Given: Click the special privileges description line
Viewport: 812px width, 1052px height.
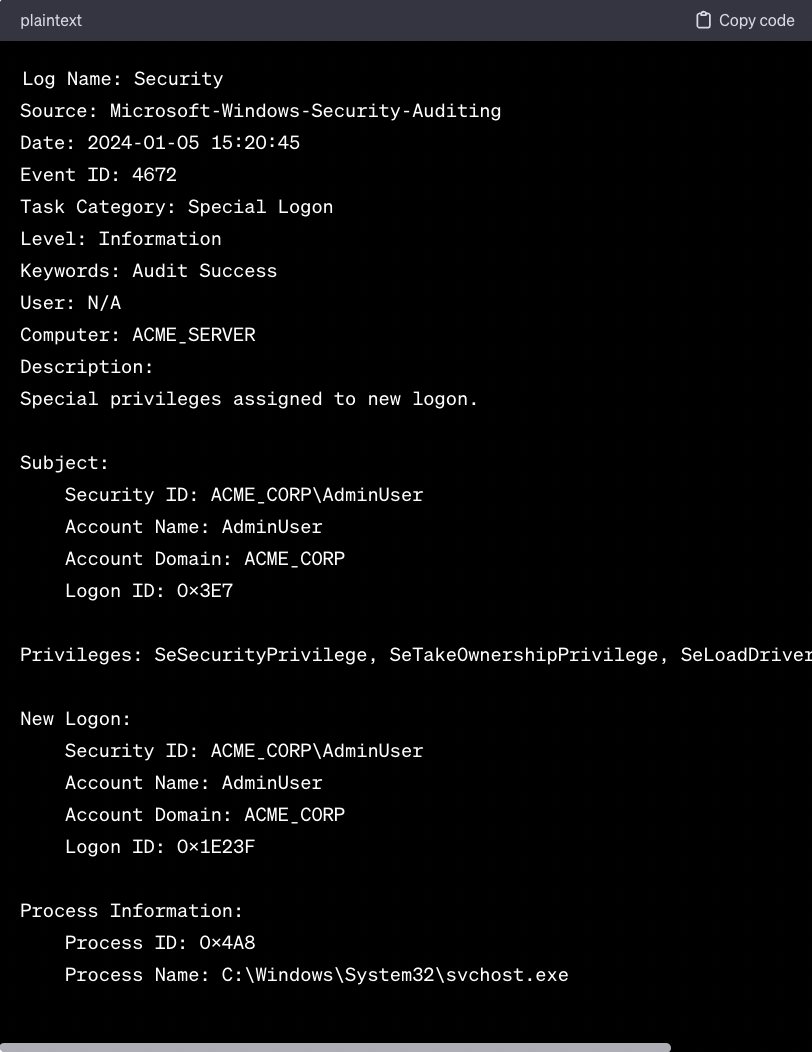Looking at the screenshot, I should [x=248, y=398].
